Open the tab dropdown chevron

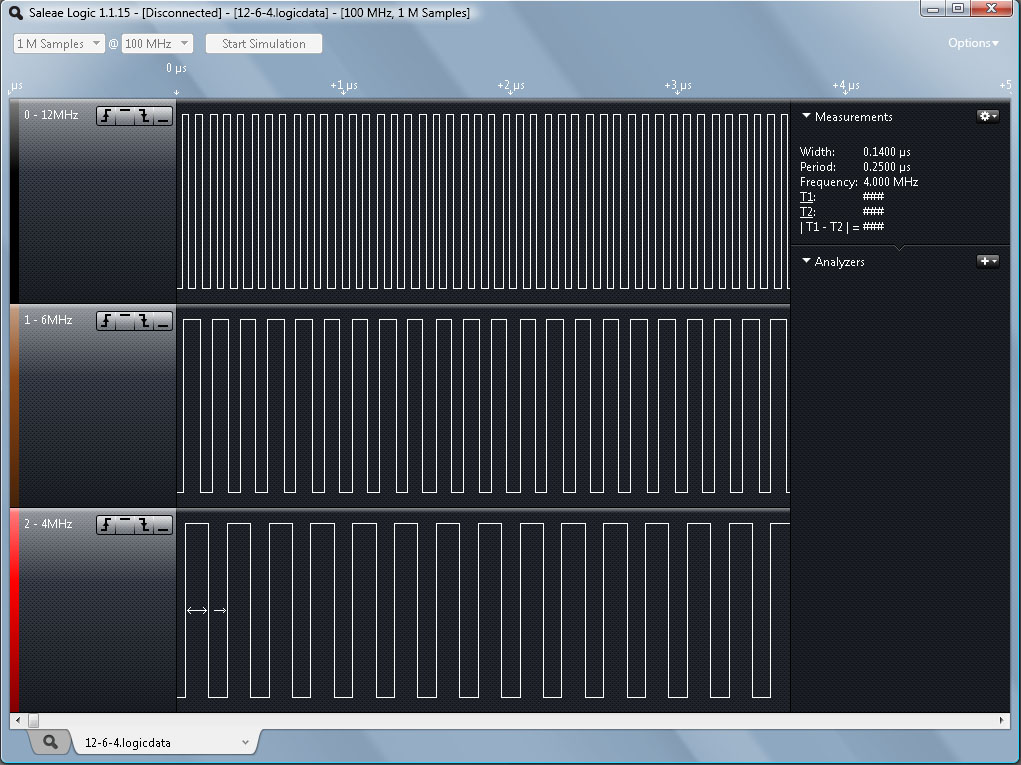(245, 743)
